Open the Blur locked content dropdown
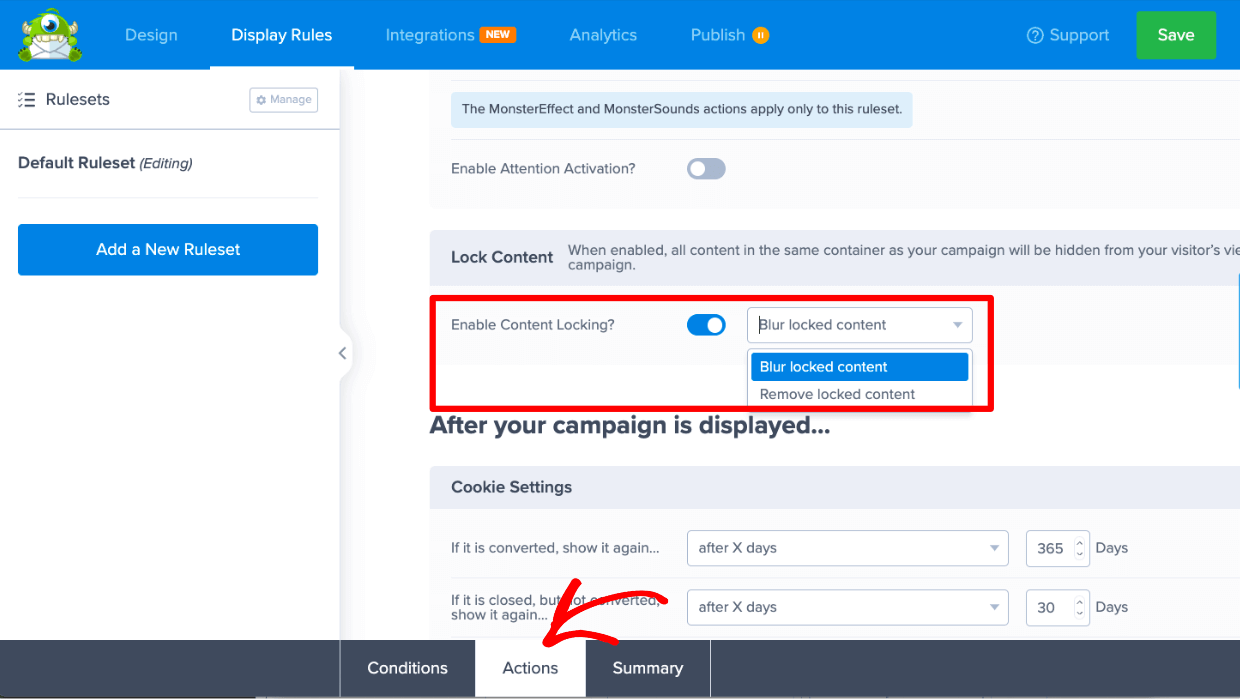Screen dimensions: 1240x700 pyautogui.click(x=858, y=324)
